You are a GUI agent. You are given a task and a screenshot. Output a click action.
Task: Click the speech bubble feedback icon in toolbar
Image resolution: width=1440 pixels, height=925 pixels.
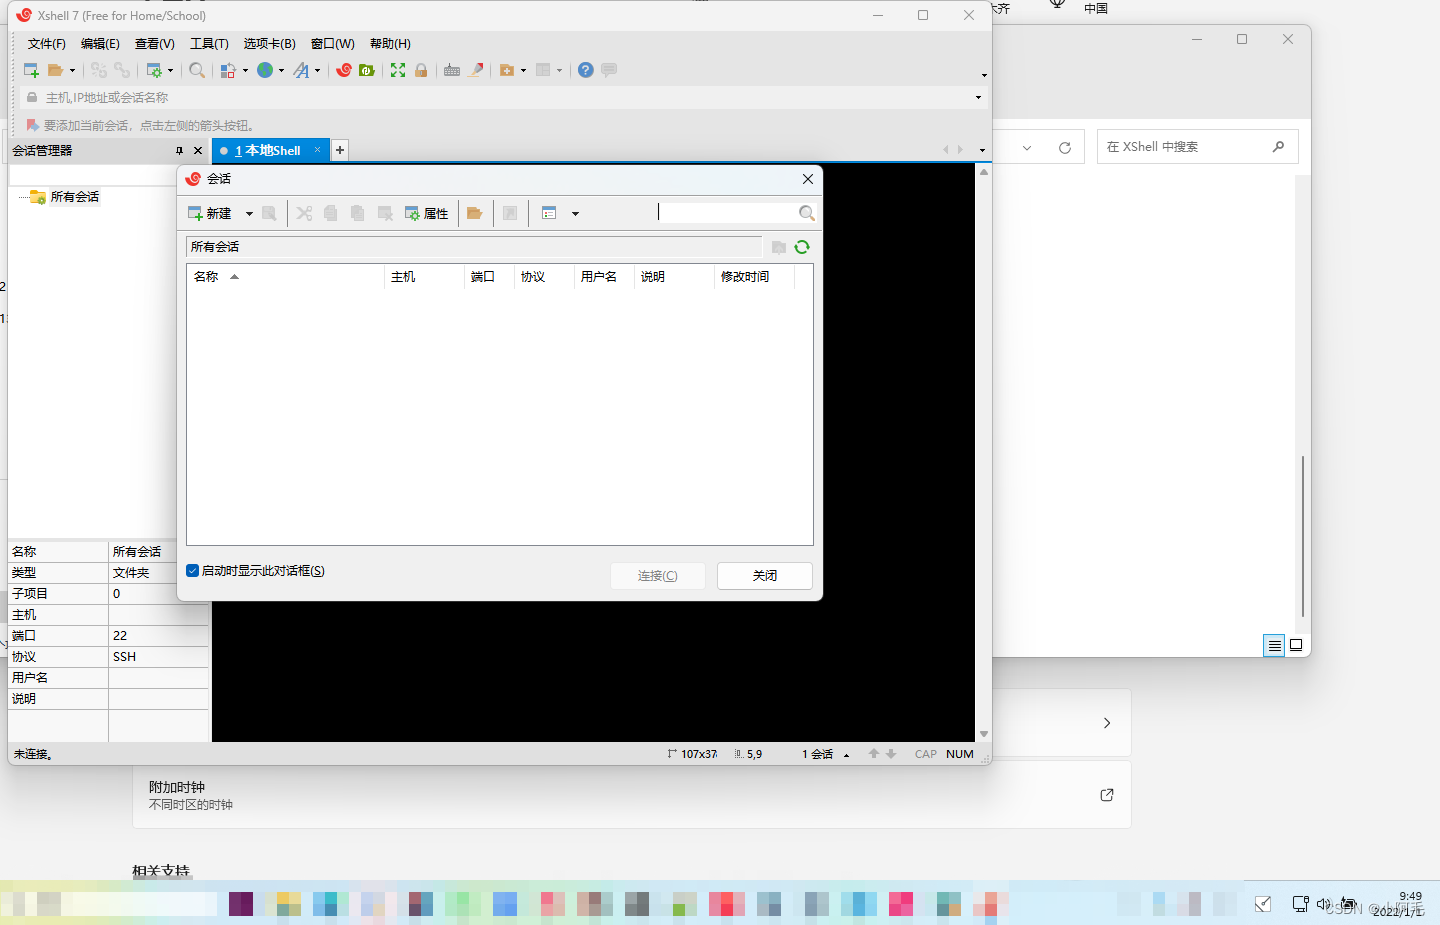[609, 70]
